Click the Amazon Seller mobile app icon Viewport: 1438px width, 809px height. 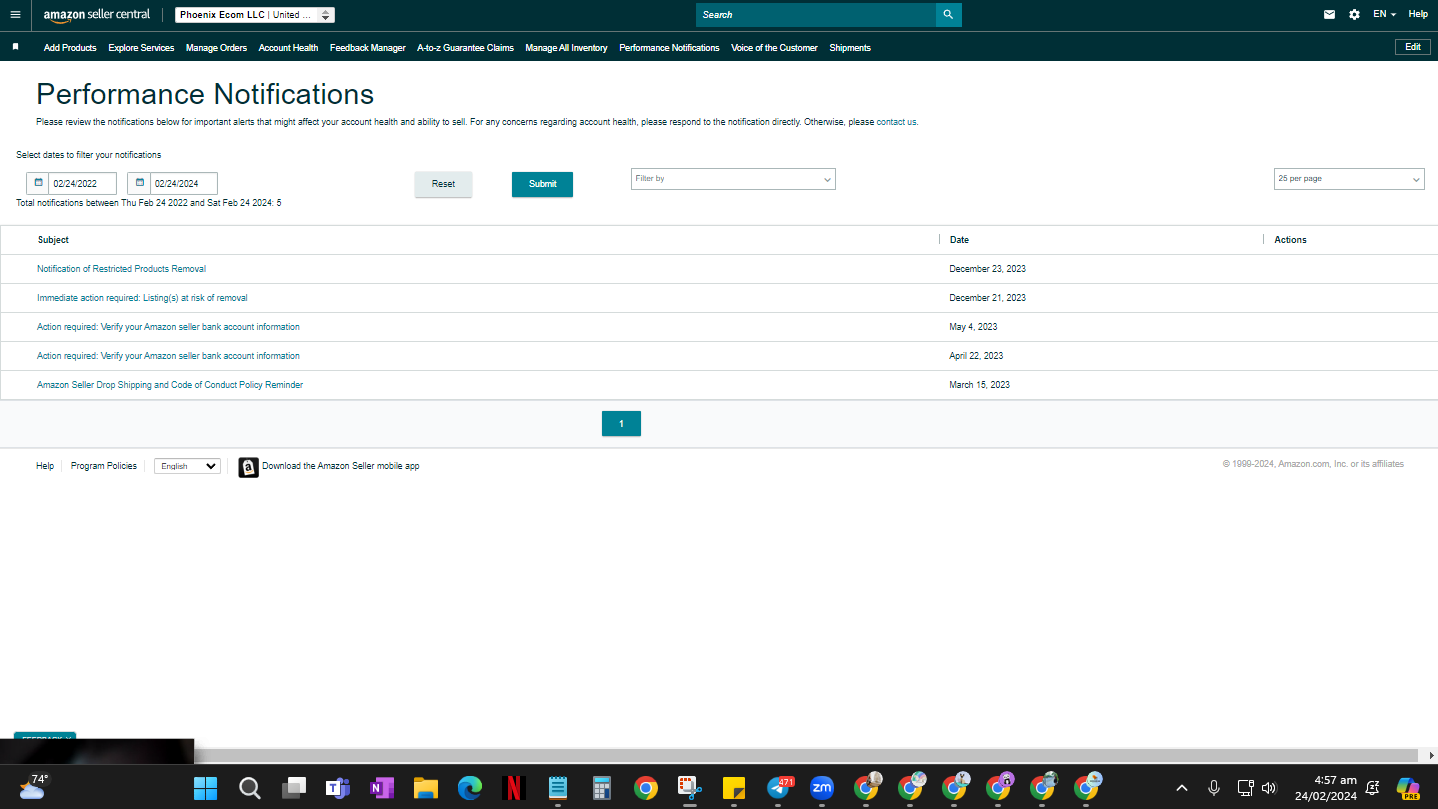click(248, 467)
